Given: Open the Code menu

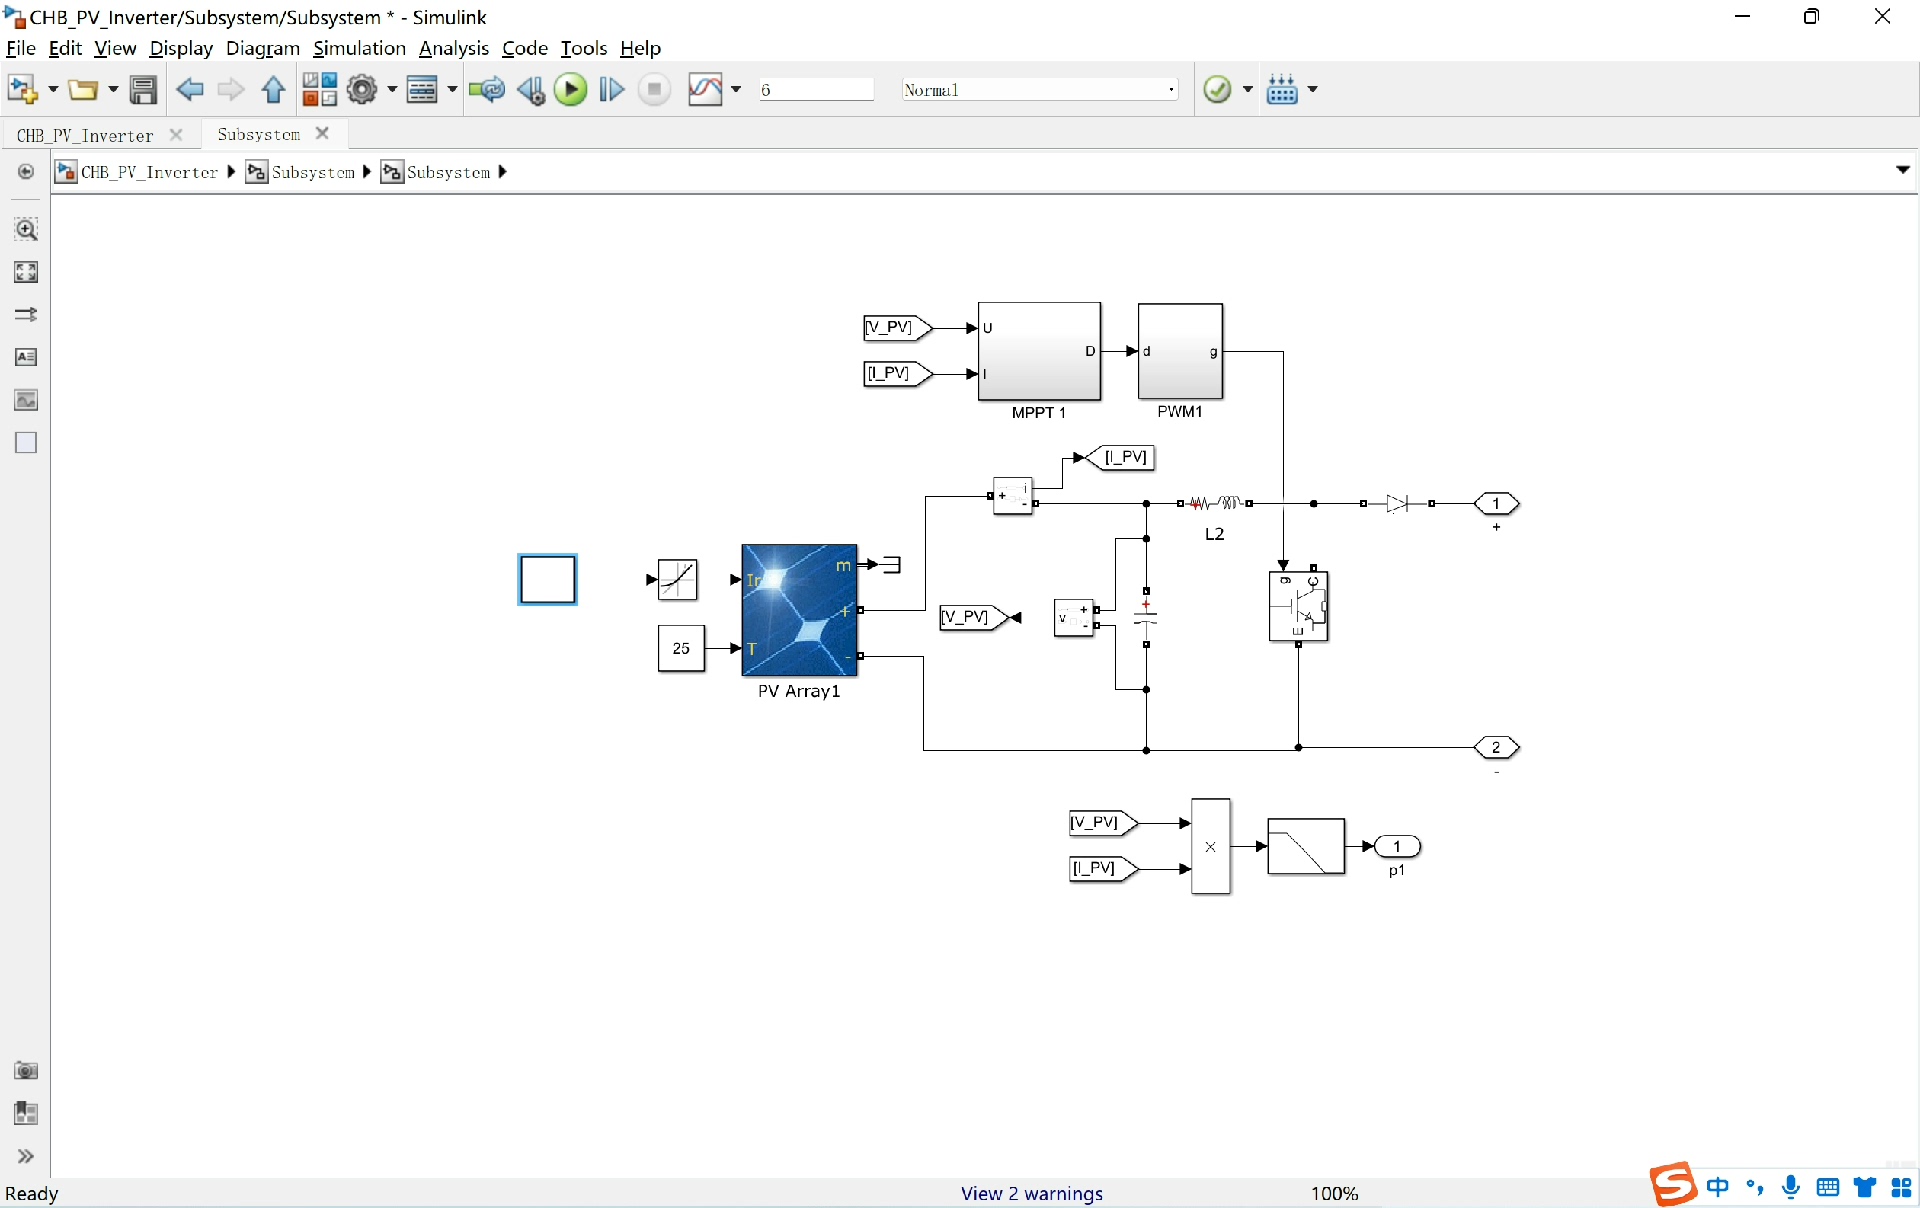Looking at the screenshot, I should [524, 48].
